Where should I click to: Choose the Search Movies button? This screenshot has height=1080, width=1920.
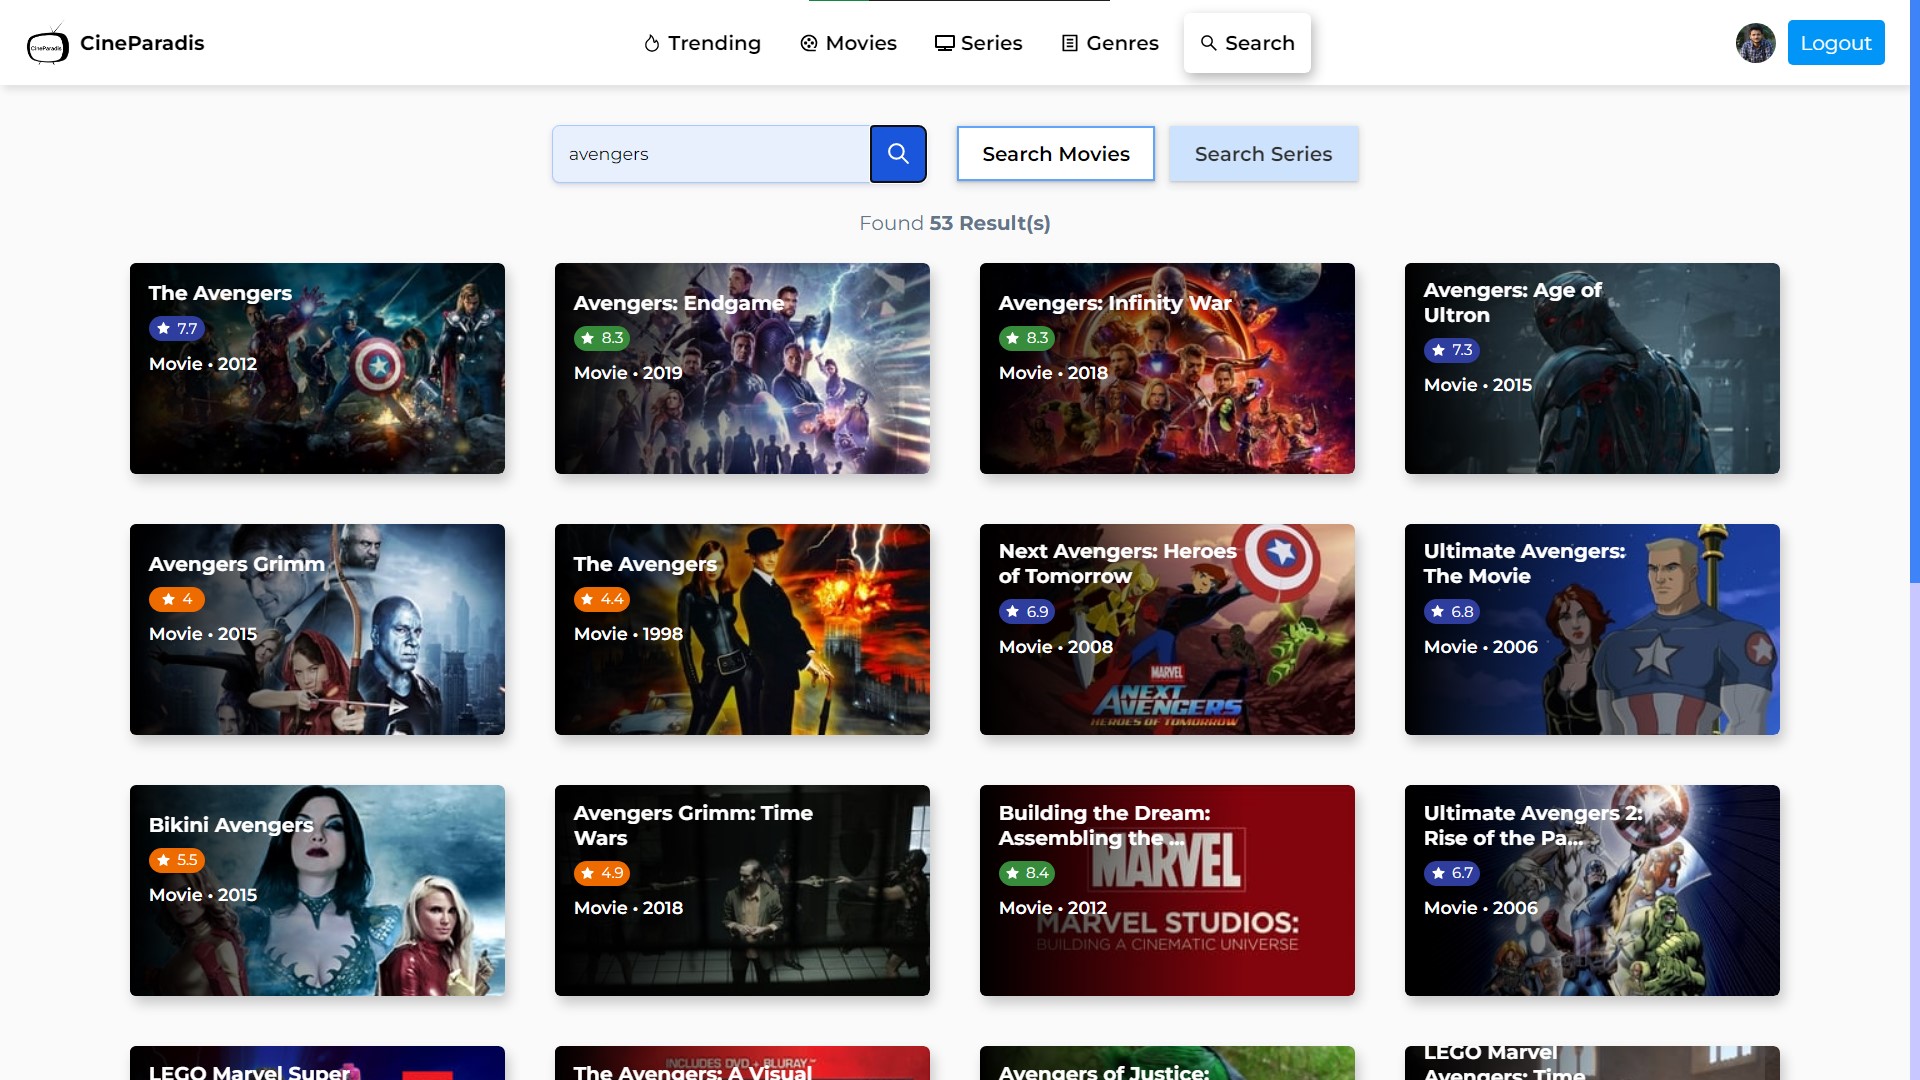[x=1056, y=154]
